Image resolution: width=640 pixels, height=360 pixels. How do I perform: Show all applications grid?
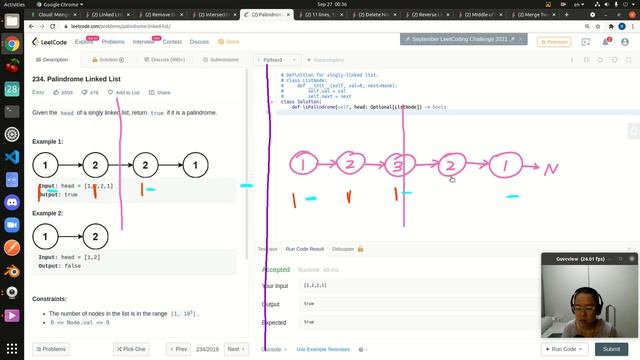click(x=12, y=349)
